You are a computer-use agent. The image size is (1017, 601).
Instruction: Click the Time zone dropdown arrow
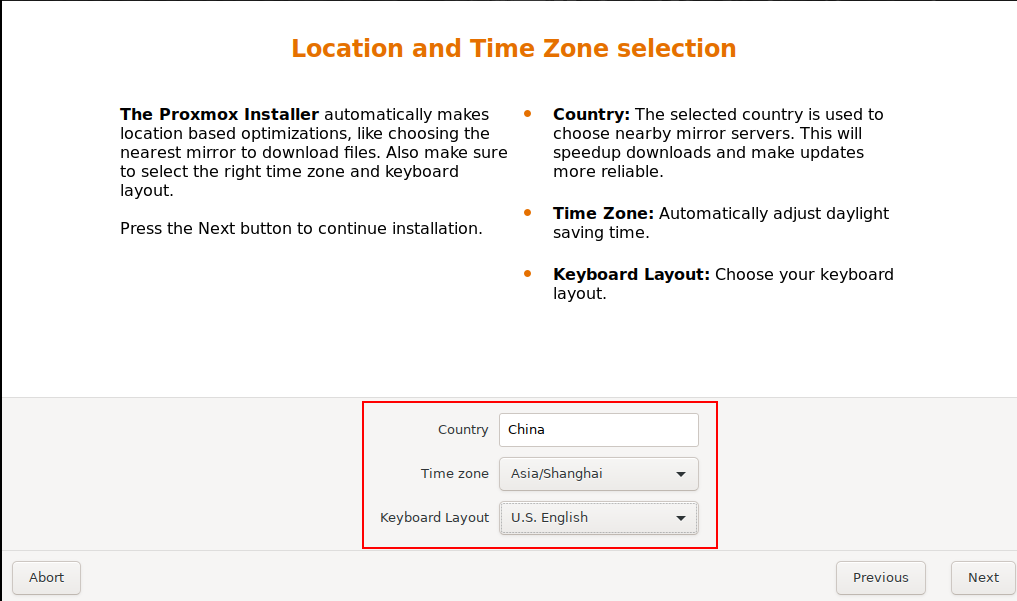(x=680, y=474)
